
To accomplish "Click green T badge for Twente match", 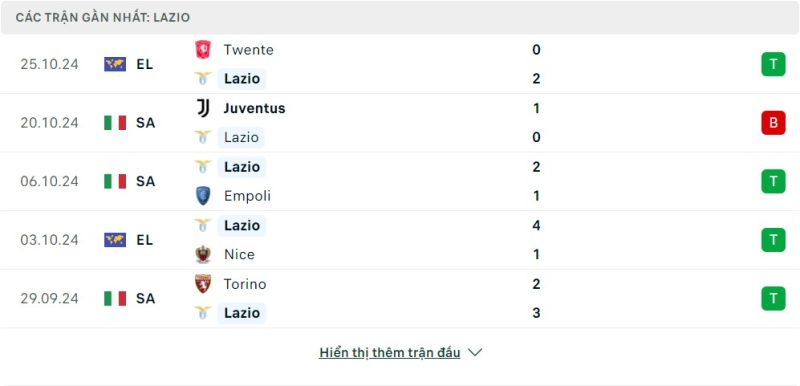I will (773, 64).
